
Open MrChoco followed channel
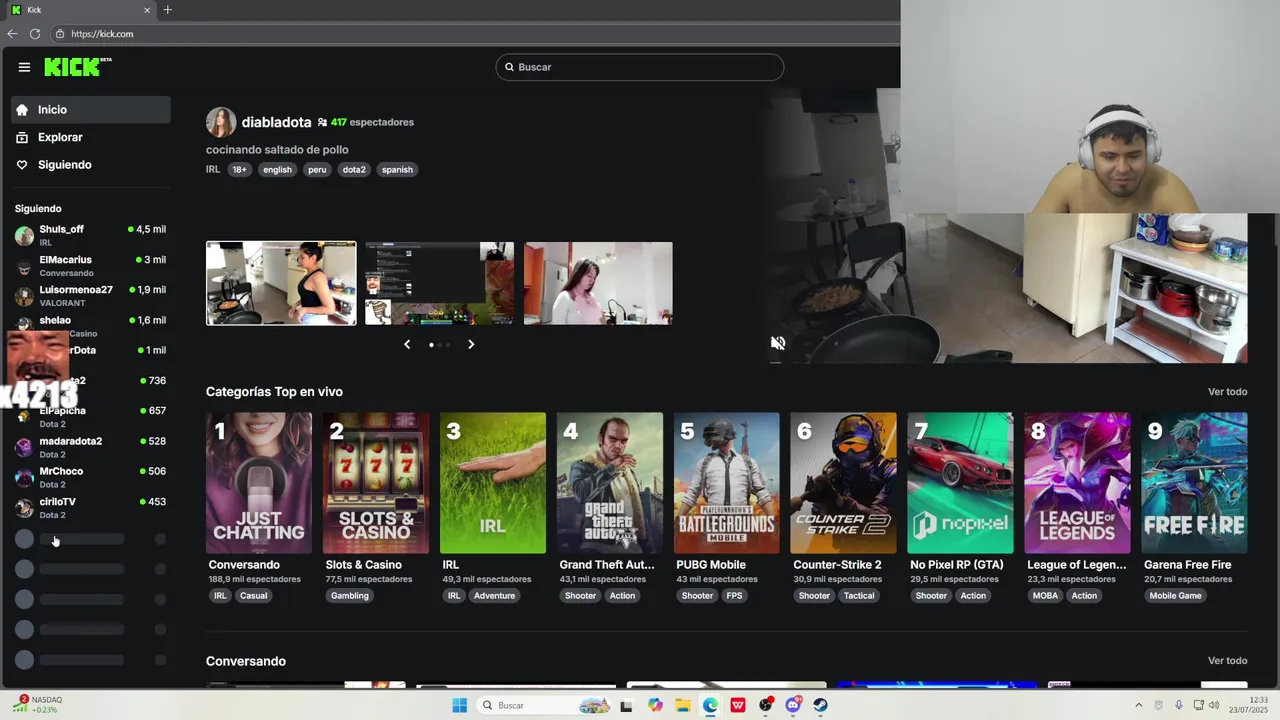[x=90, y=477]
